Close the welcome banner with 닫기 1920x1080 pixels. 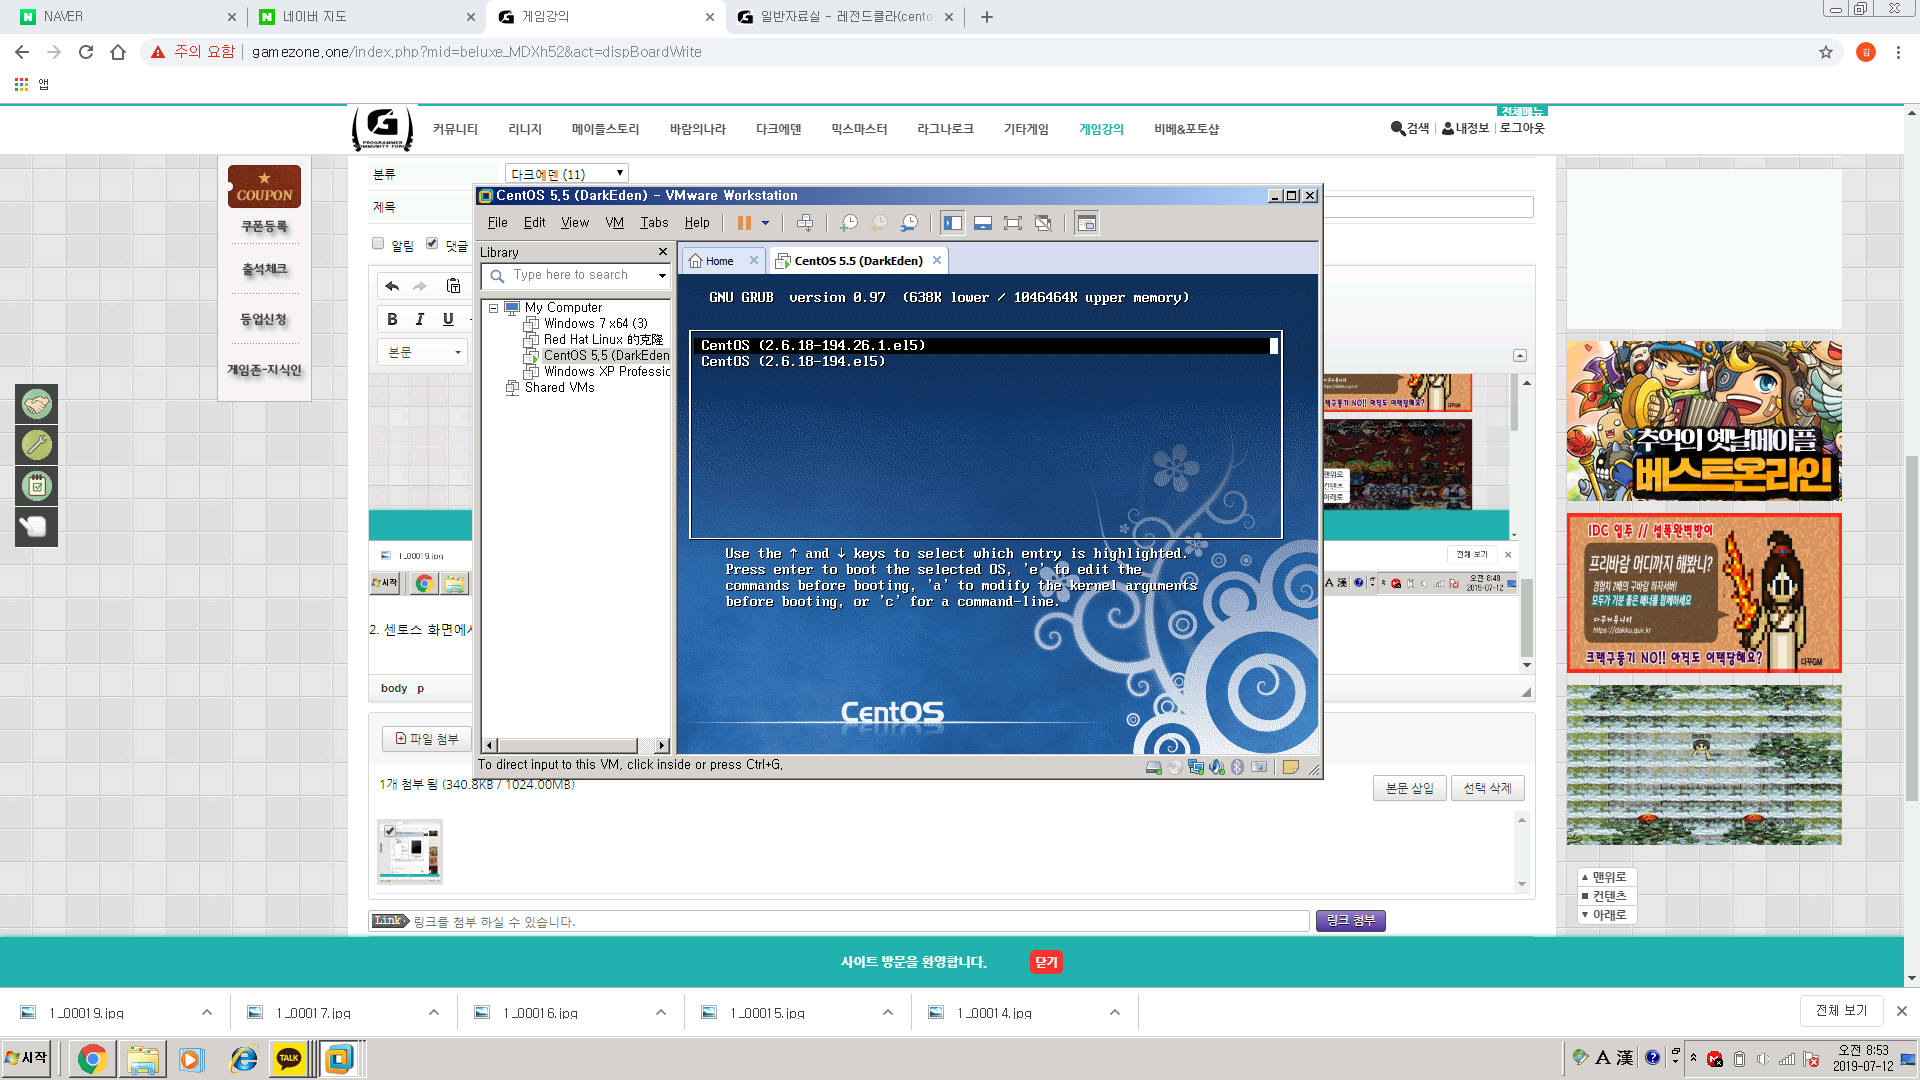(1046, 962)
